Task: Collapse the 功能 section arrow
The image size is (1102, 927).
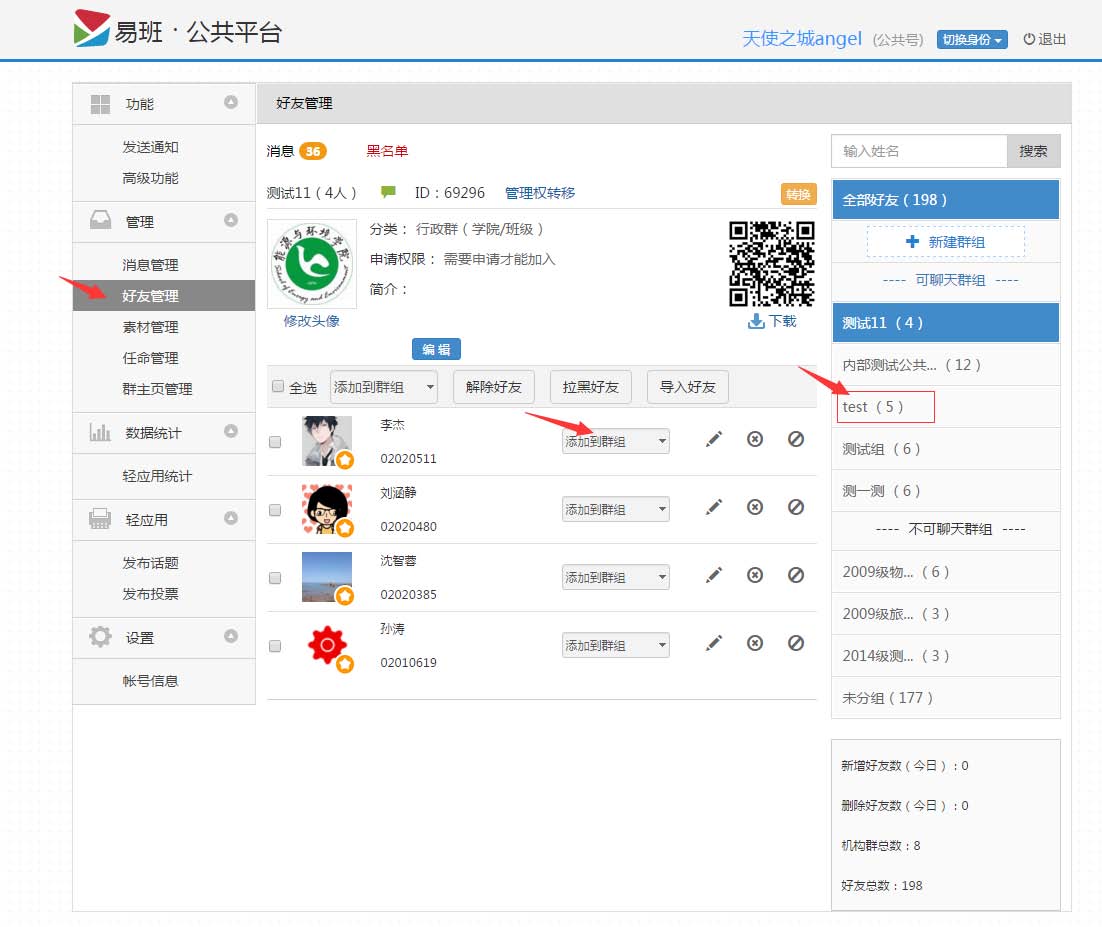Action: point(231,102)
